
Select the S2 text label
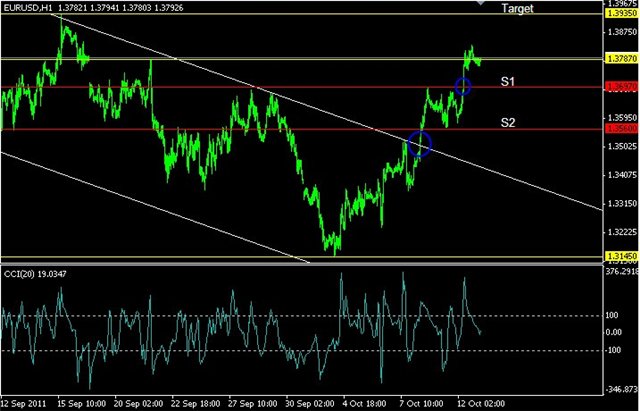(509, 122)
